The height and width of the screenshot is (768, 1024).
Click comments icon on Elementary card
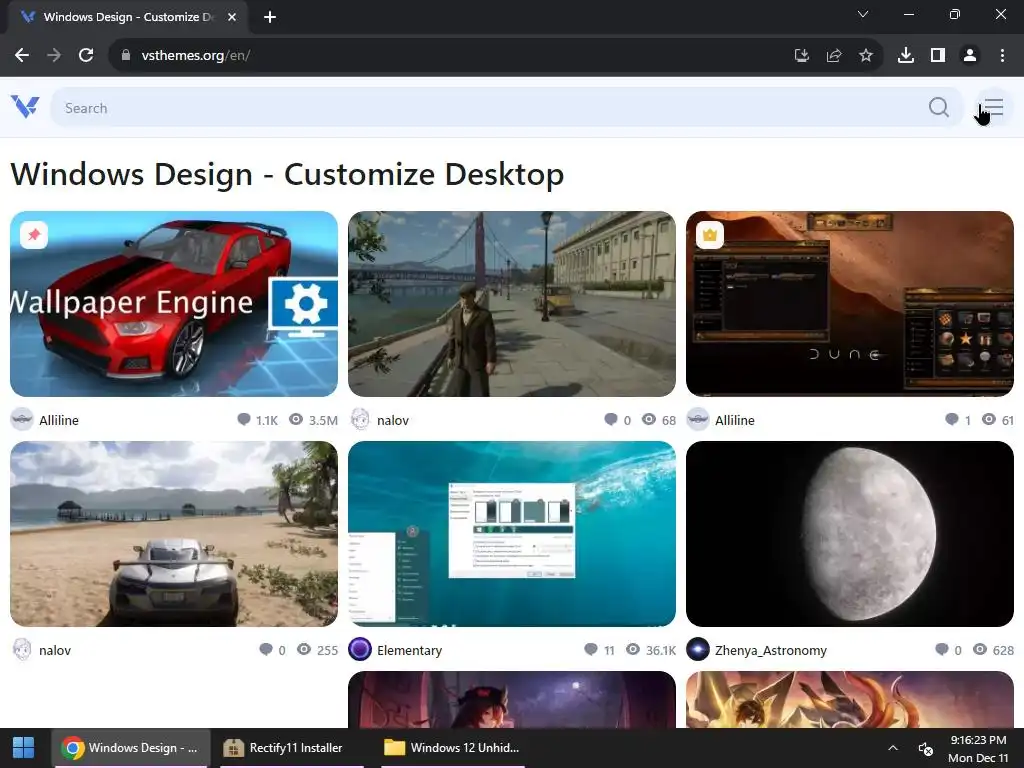591,649
